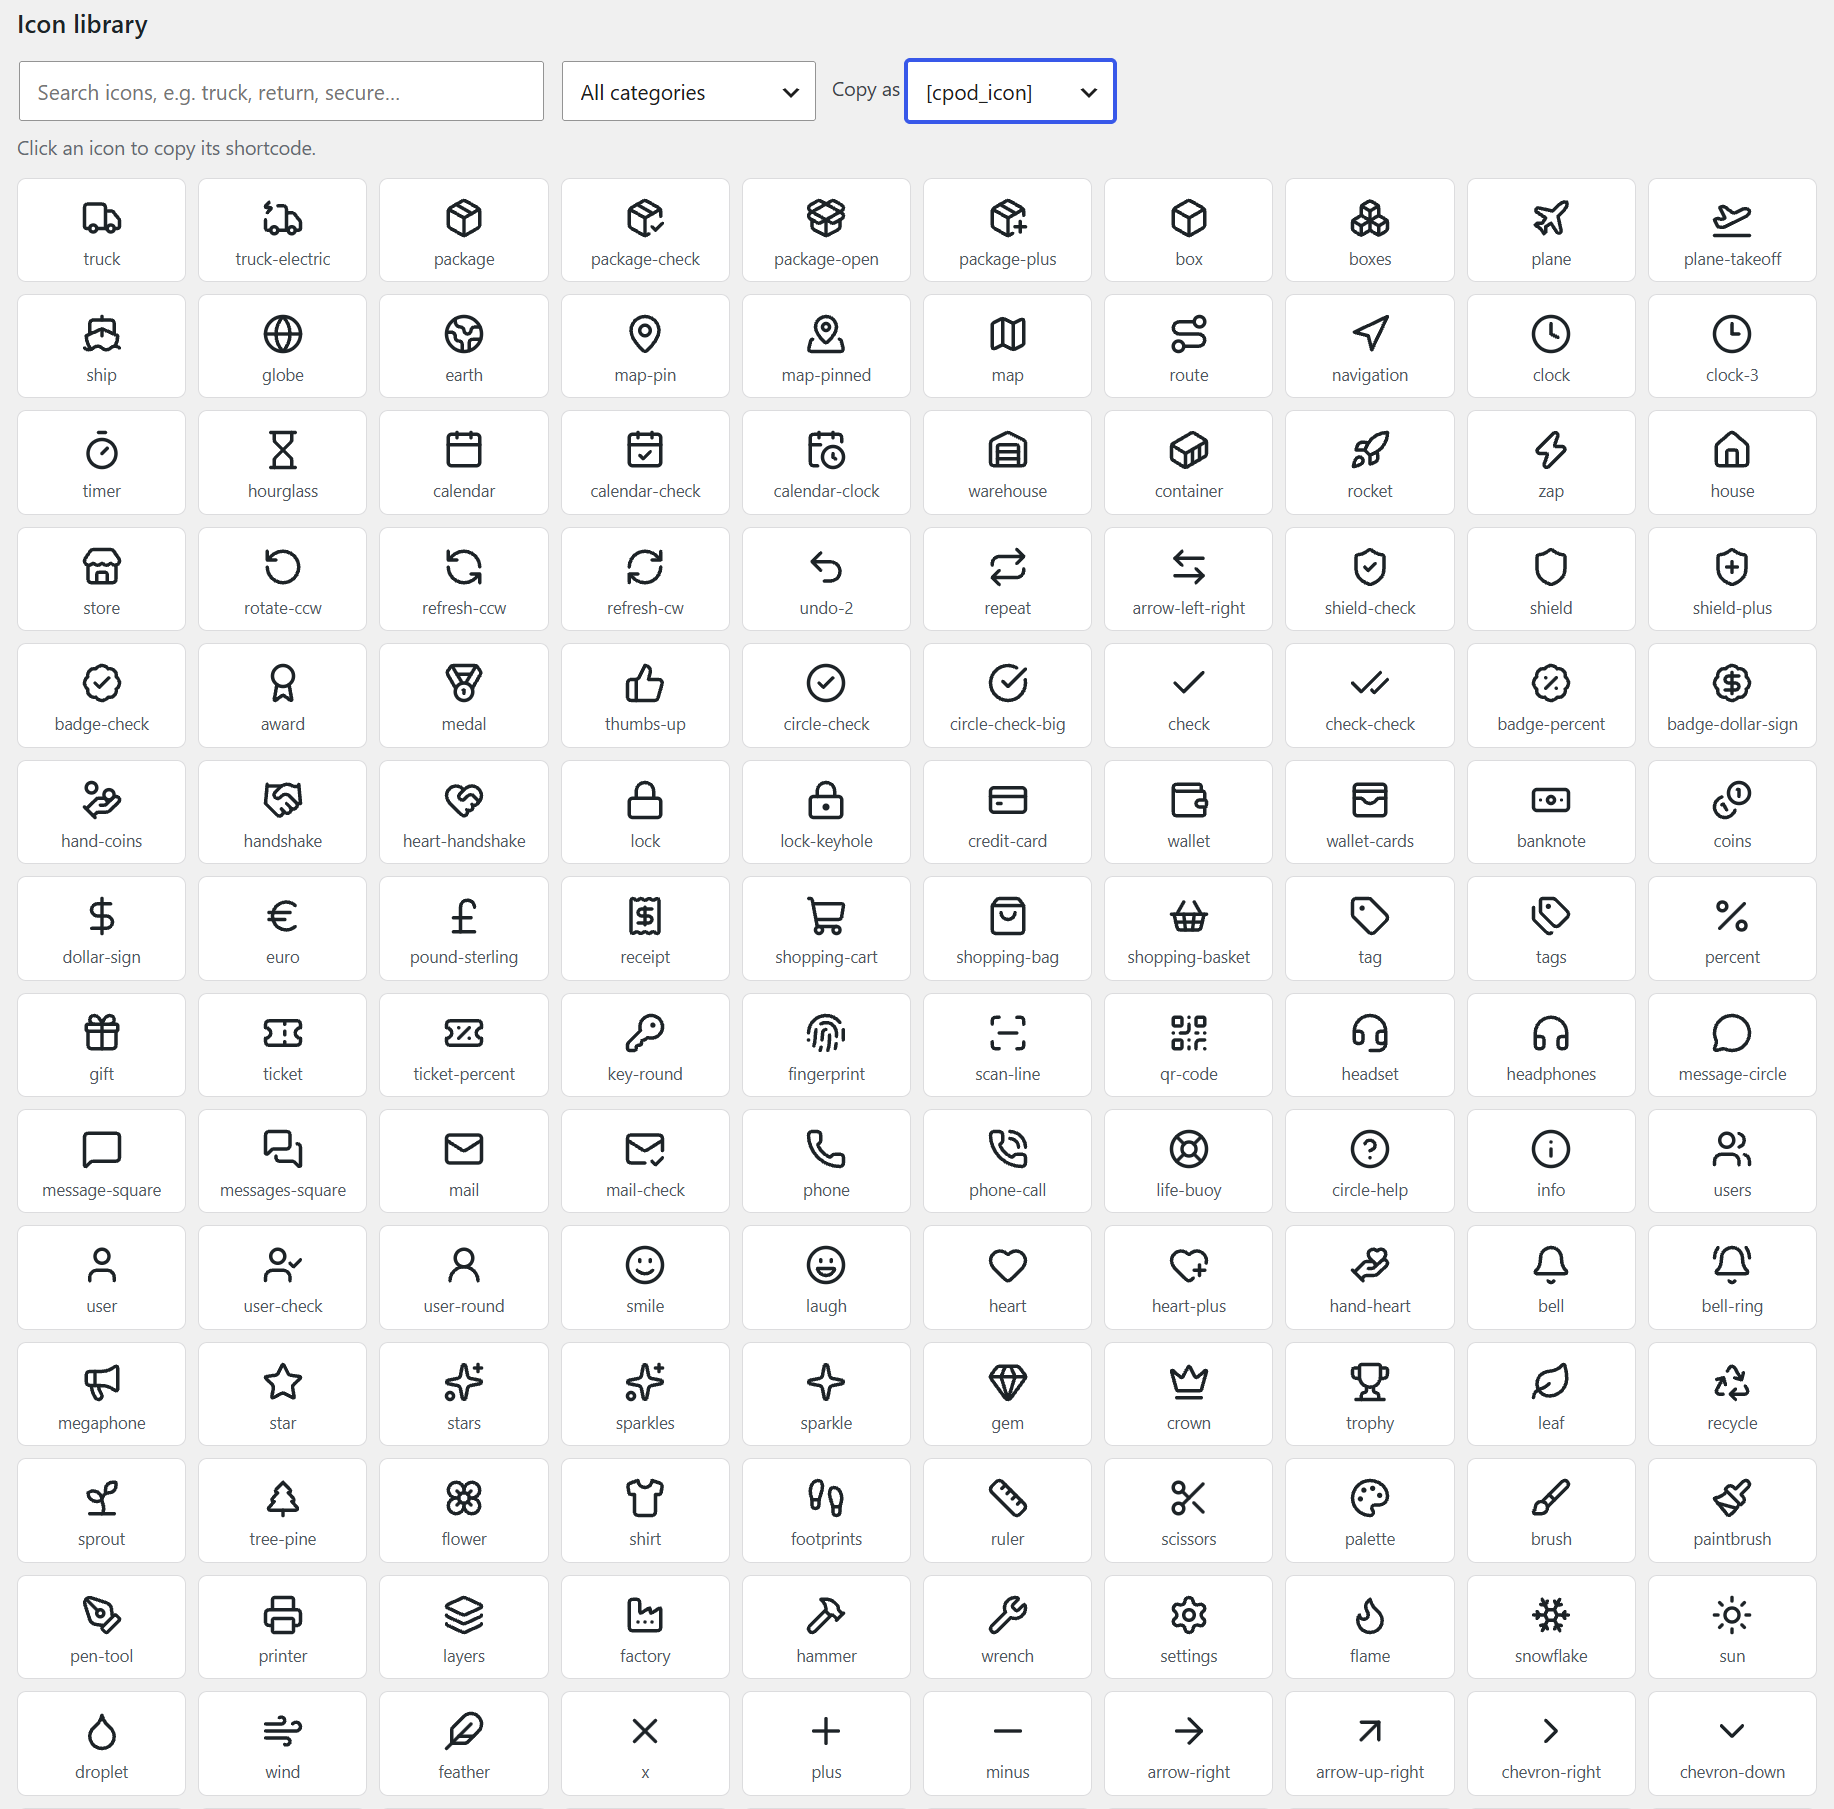Screen dimensions: 1834x1809
Task: Click the fingerprint icon tile
Action: [x=826, y=1045]
